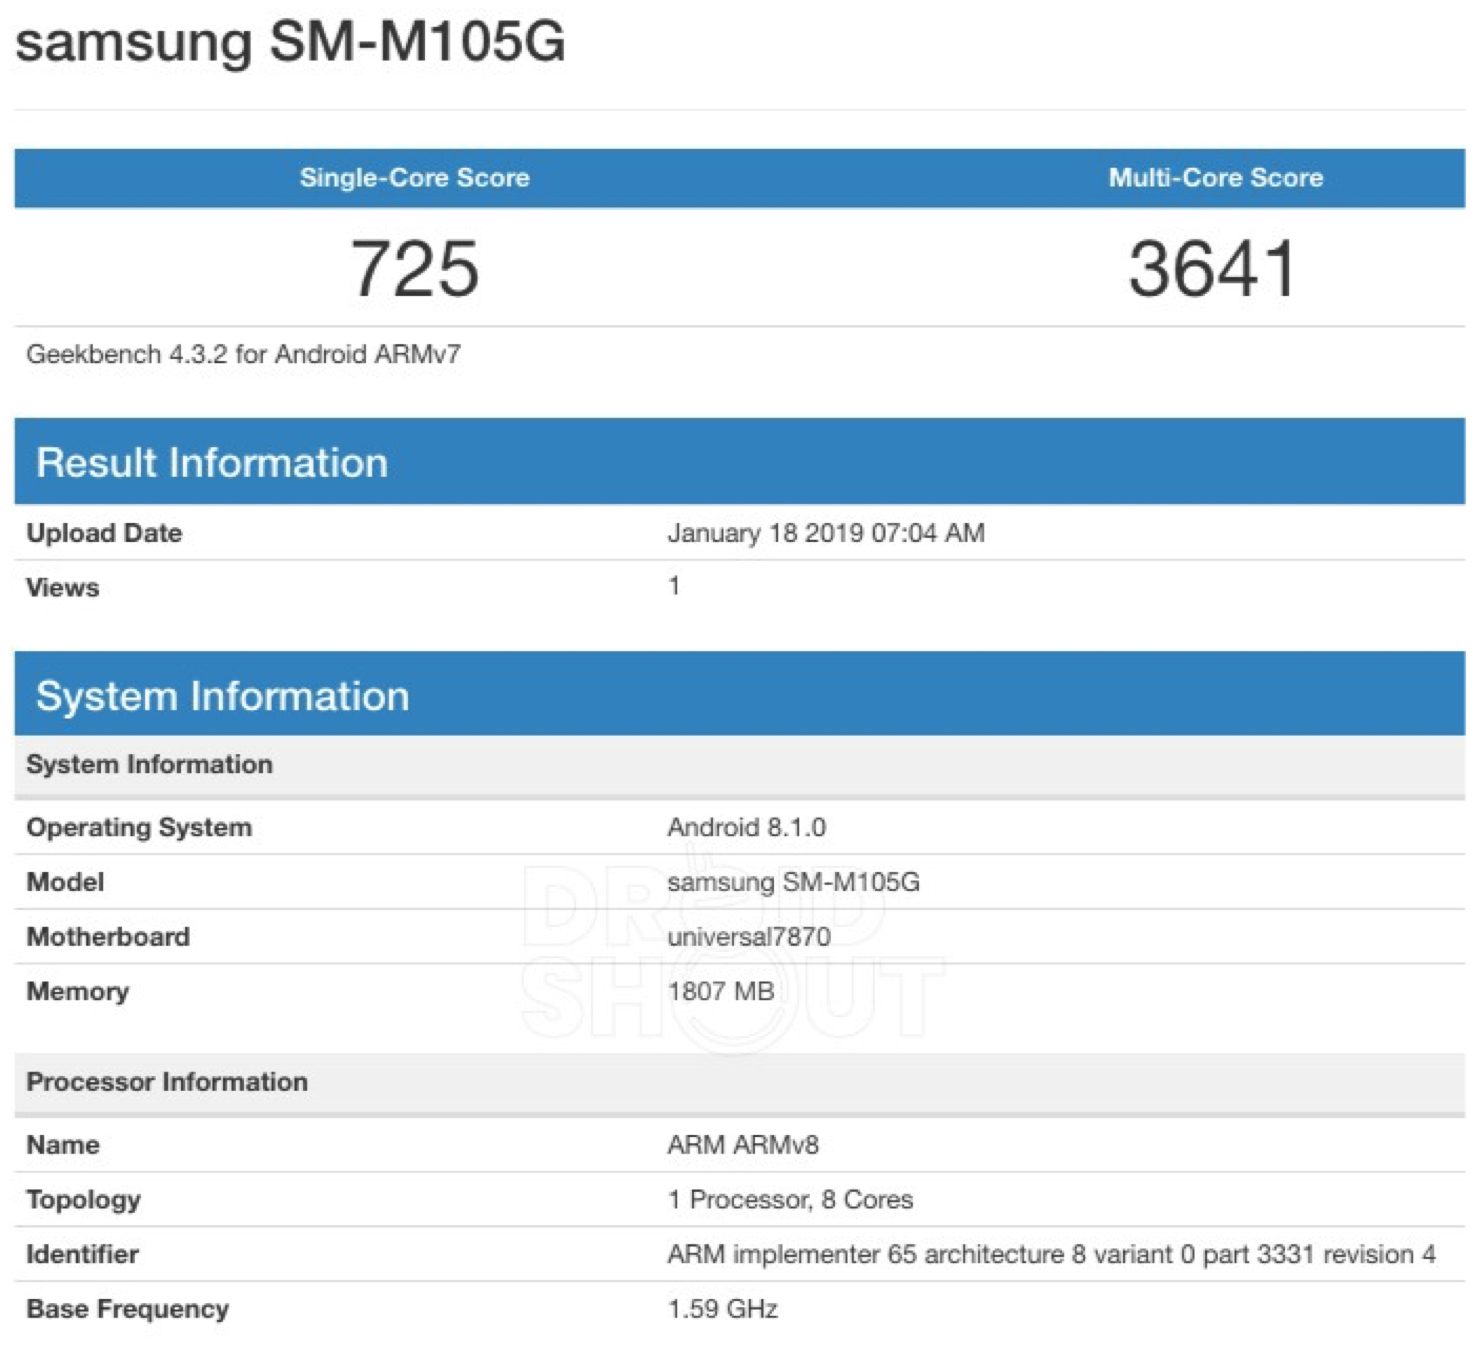Click the Android 8.1.0 operating system value
This screenshot has height=1345, width=1472.
pos(746,827)
